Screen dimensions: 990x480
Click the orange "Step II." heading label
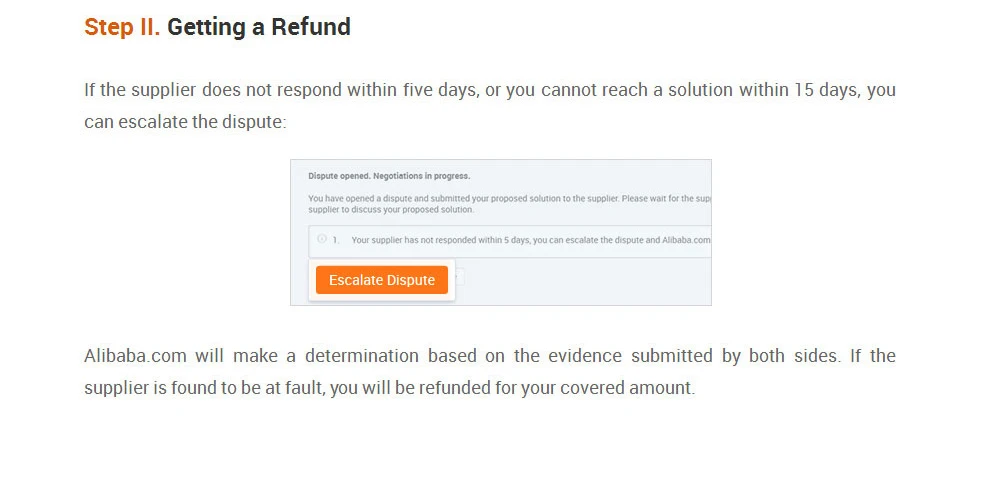coord(122,27)
